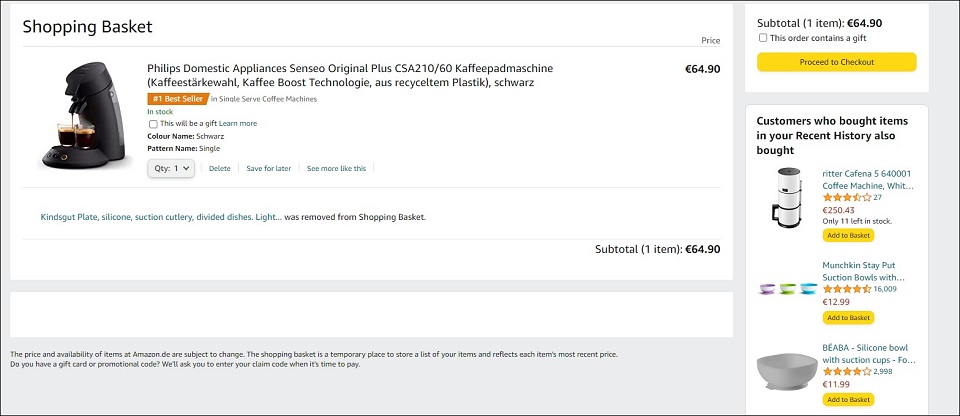
Task: Add ritter Cafena 5 to basket
Action: coord(849,235)
